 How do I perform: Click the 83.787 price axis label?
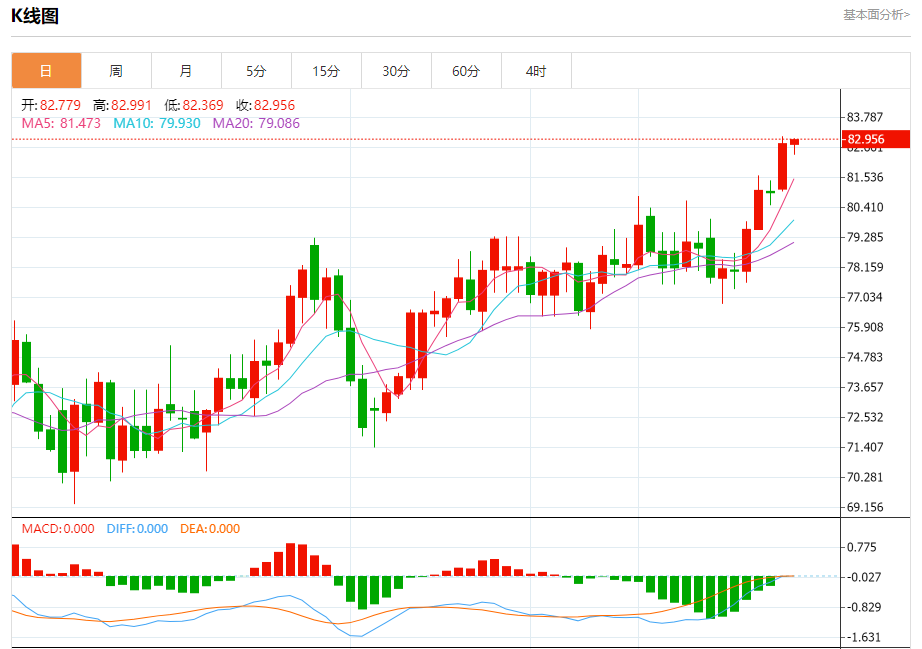[x=865, y=117]
